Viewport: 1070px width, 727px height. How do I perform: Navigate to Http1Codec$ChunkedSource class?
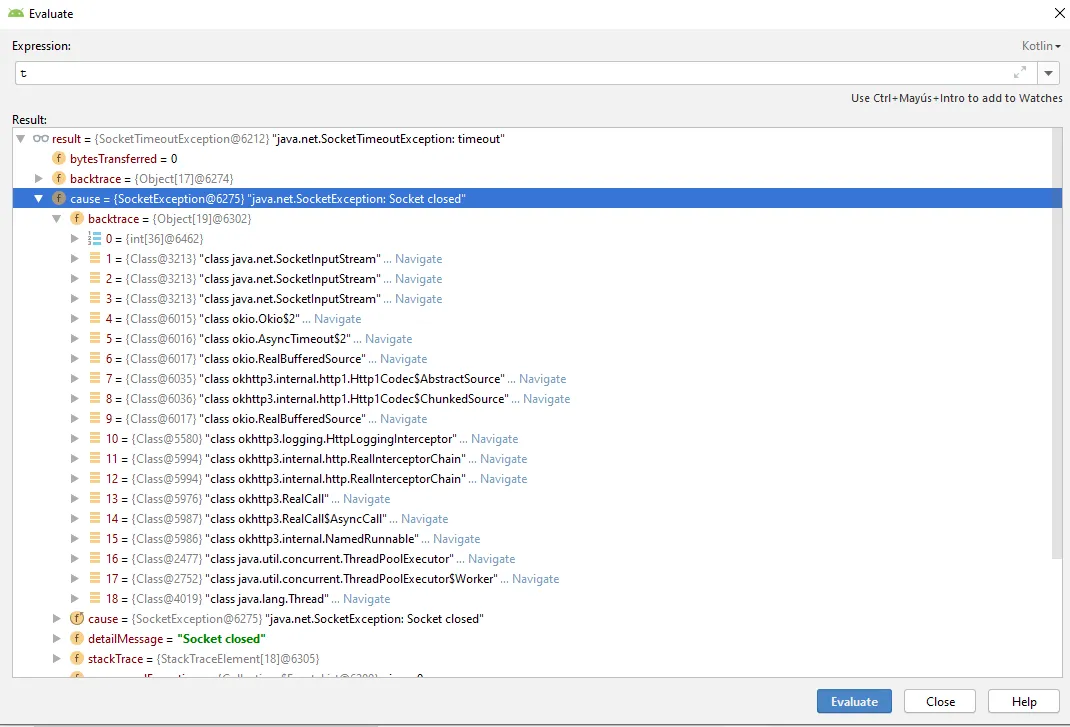coord(547,399)
